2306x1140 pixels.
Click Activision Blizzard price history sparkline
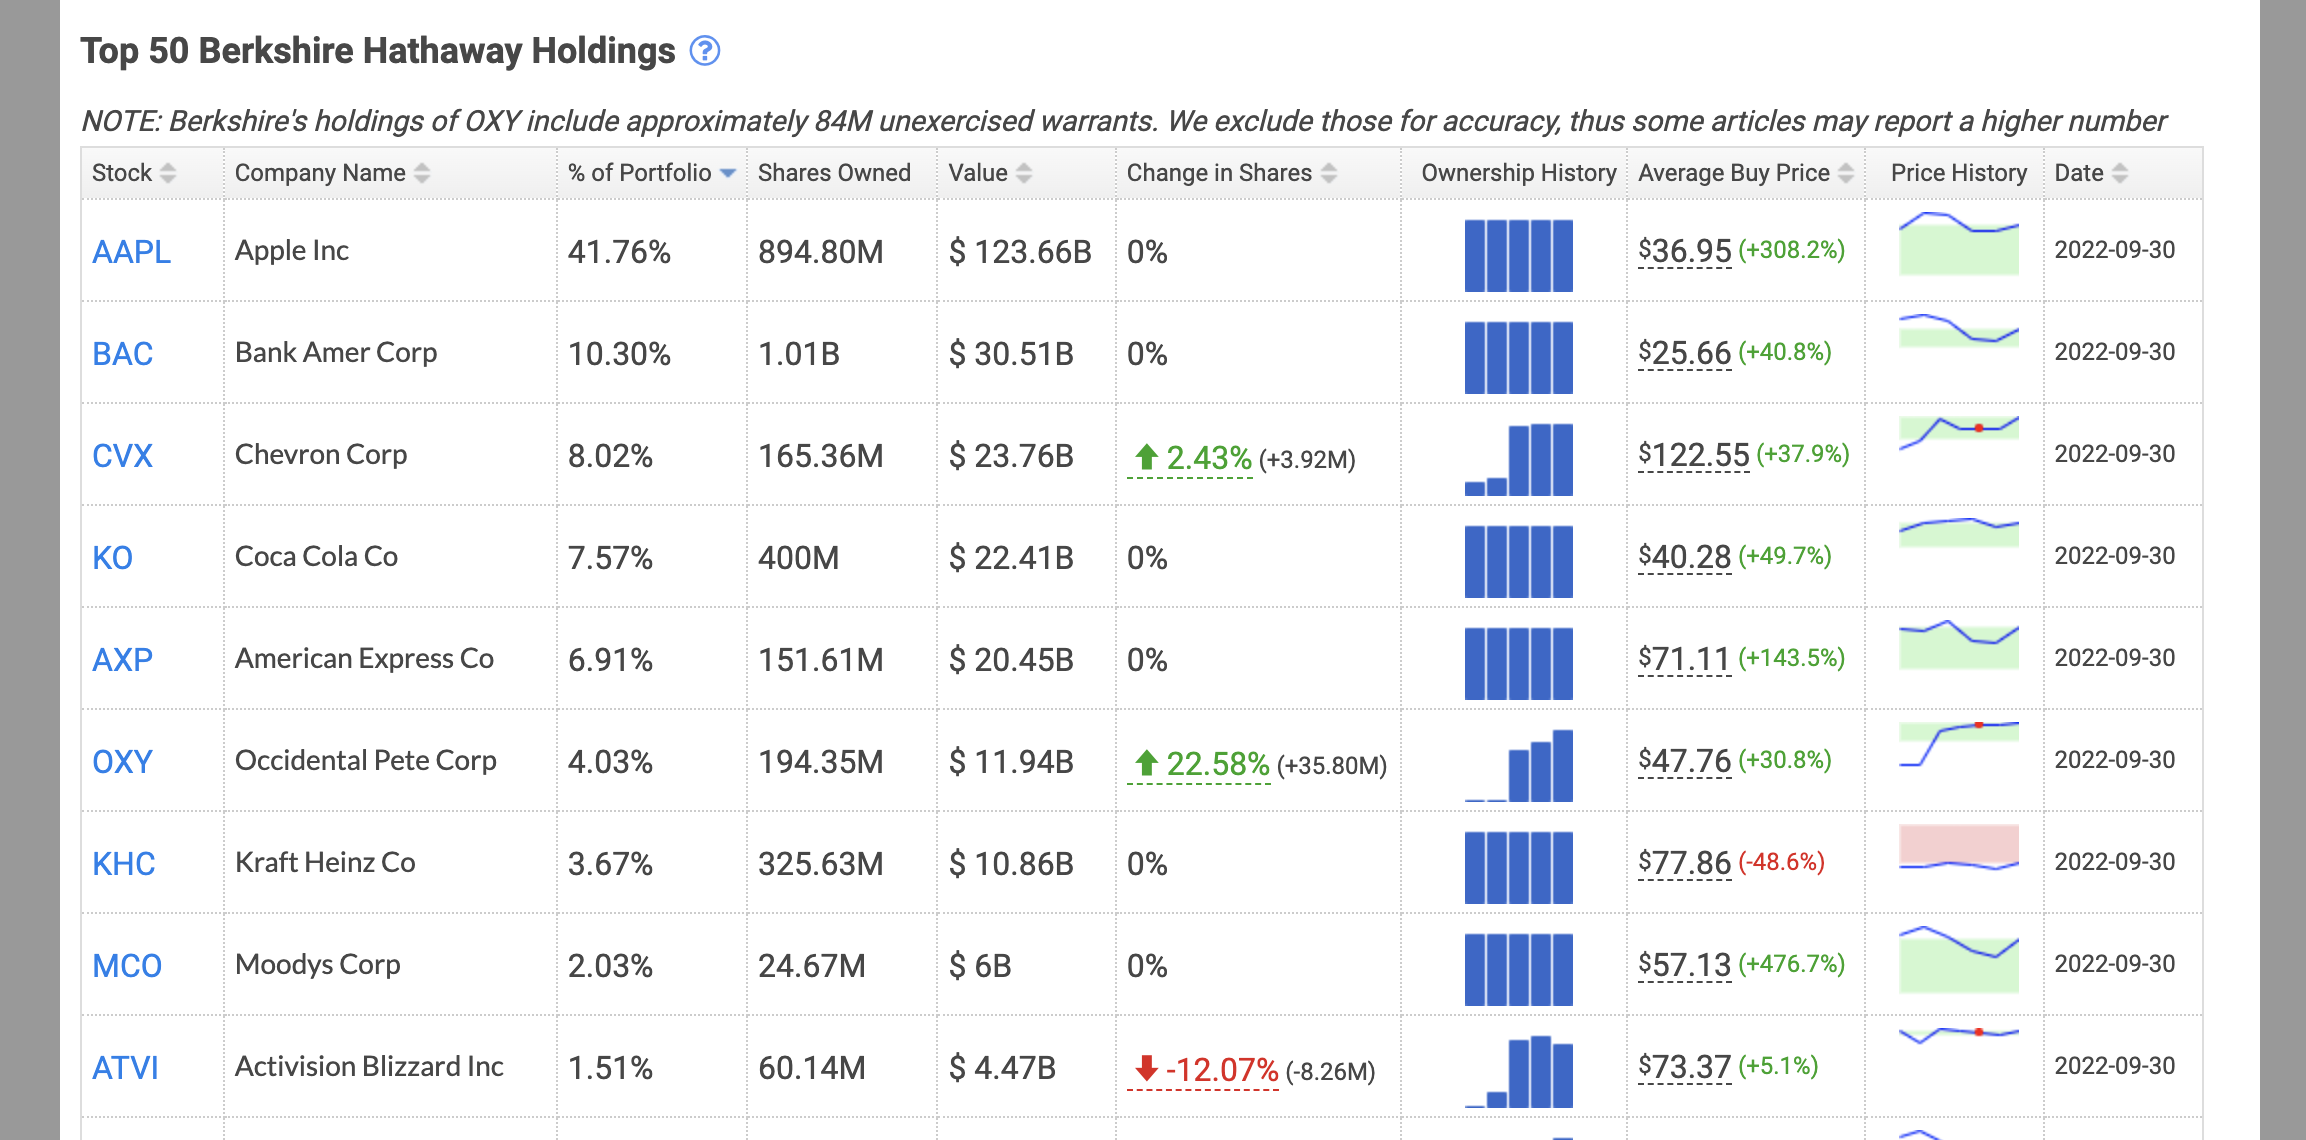(x=1958, y=1035)
